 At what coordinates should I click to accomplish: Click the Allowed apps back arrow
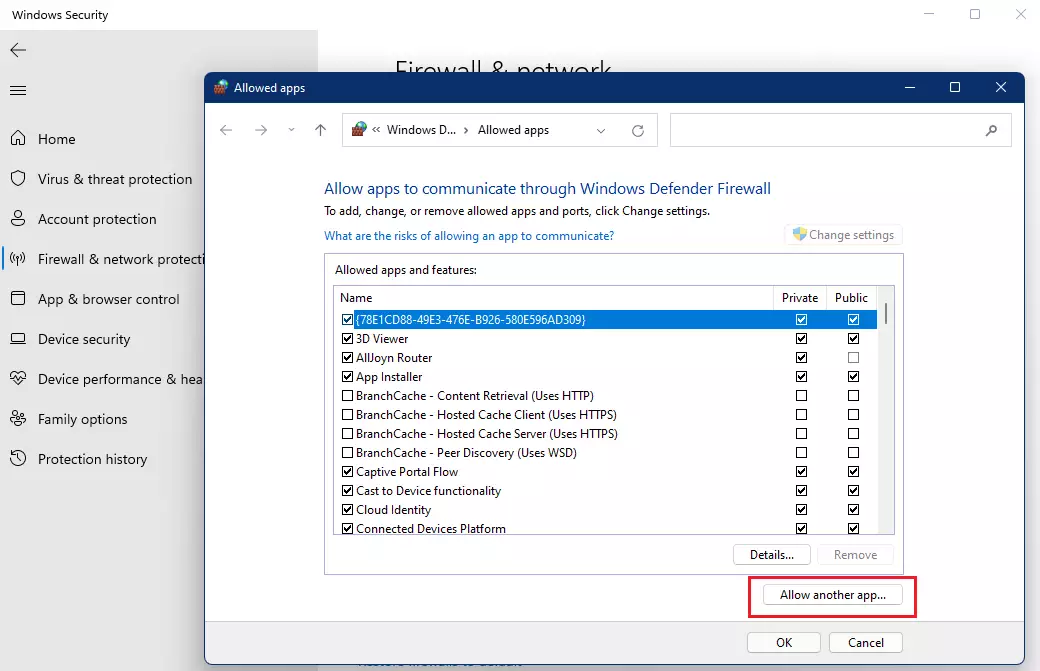coord(226,130)
